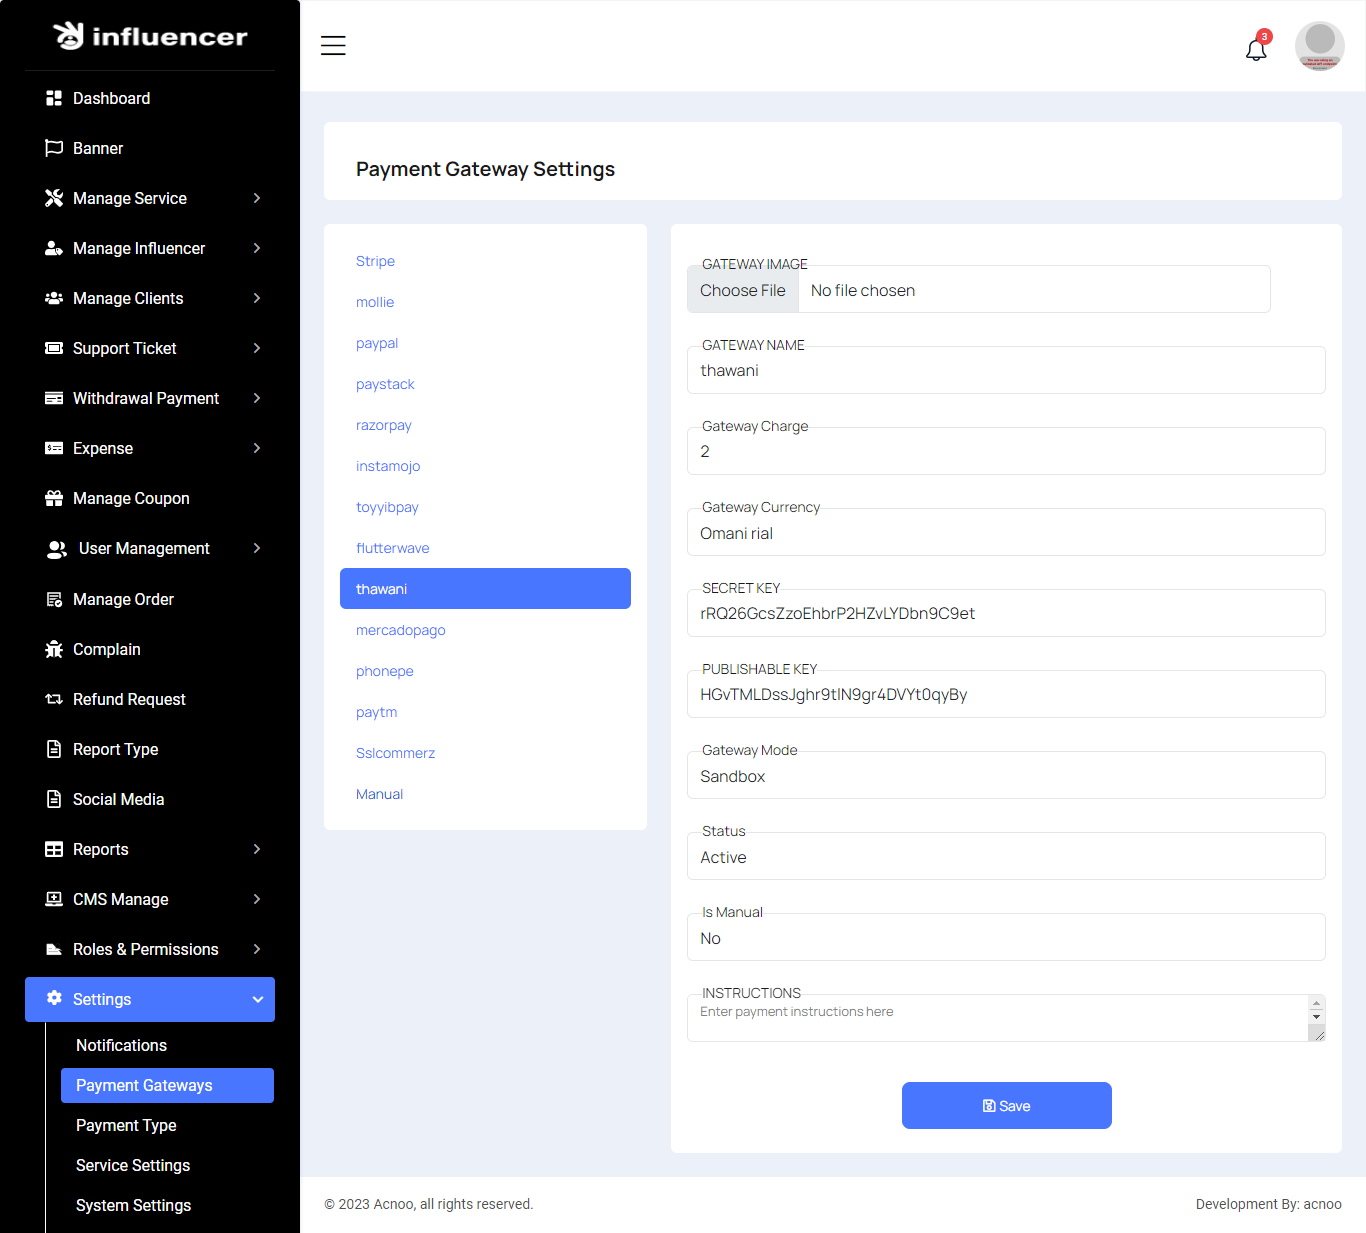Image resolution: width=1366 pixels, height=1233 pixels.
Task: Click the Complain bug icon
Action: pyautogui.click(x=54, y=649)
